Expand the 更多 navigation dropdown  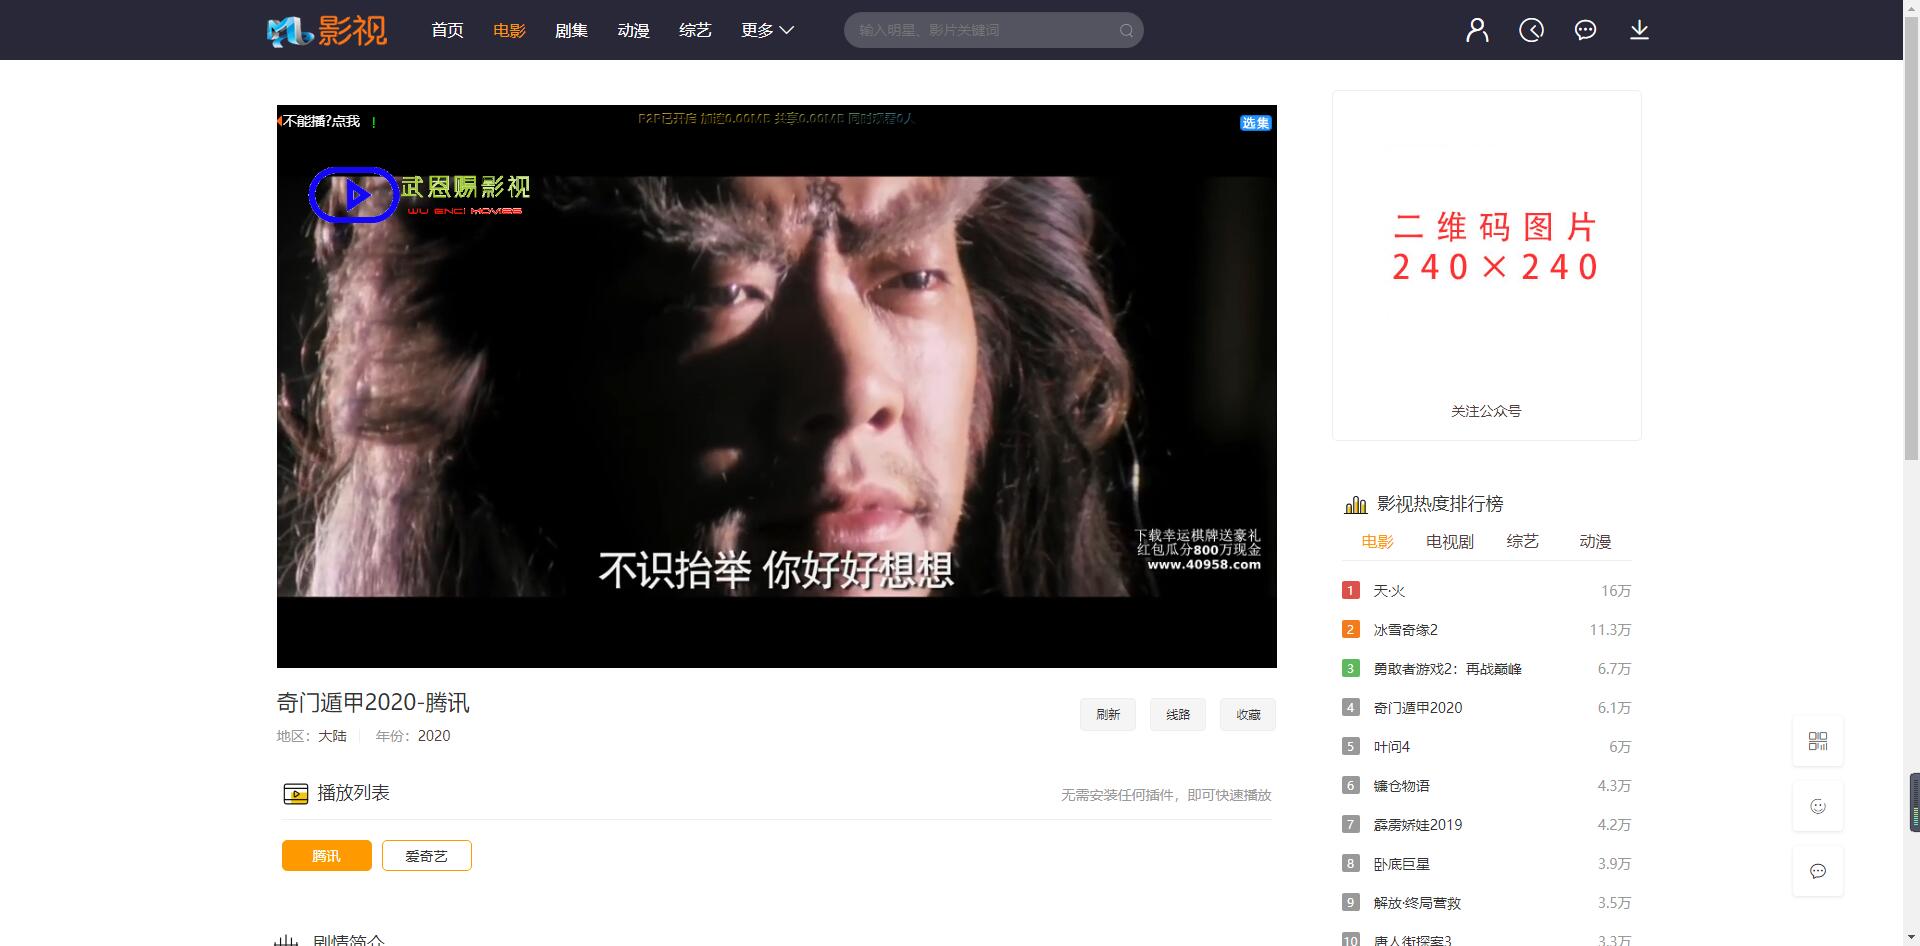(766, 30)
